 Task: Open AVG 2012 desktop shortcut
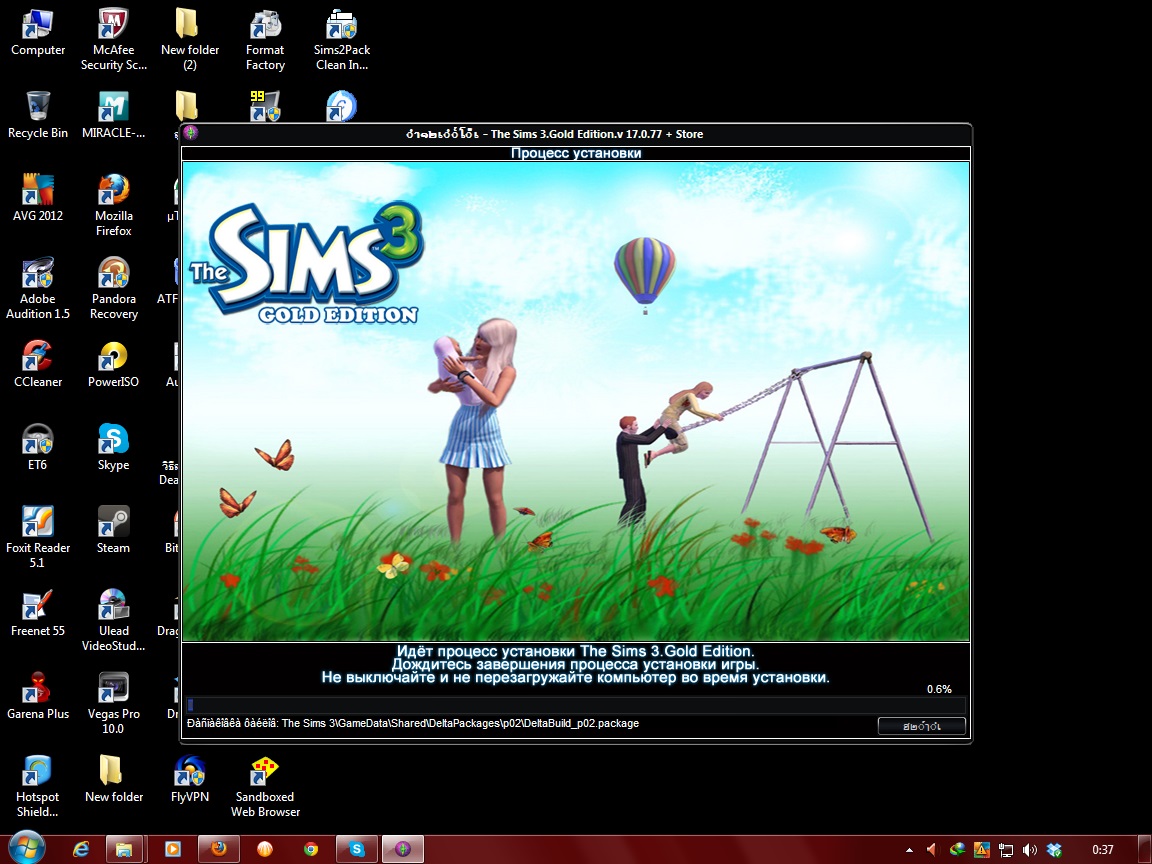[x=37, y=198]
